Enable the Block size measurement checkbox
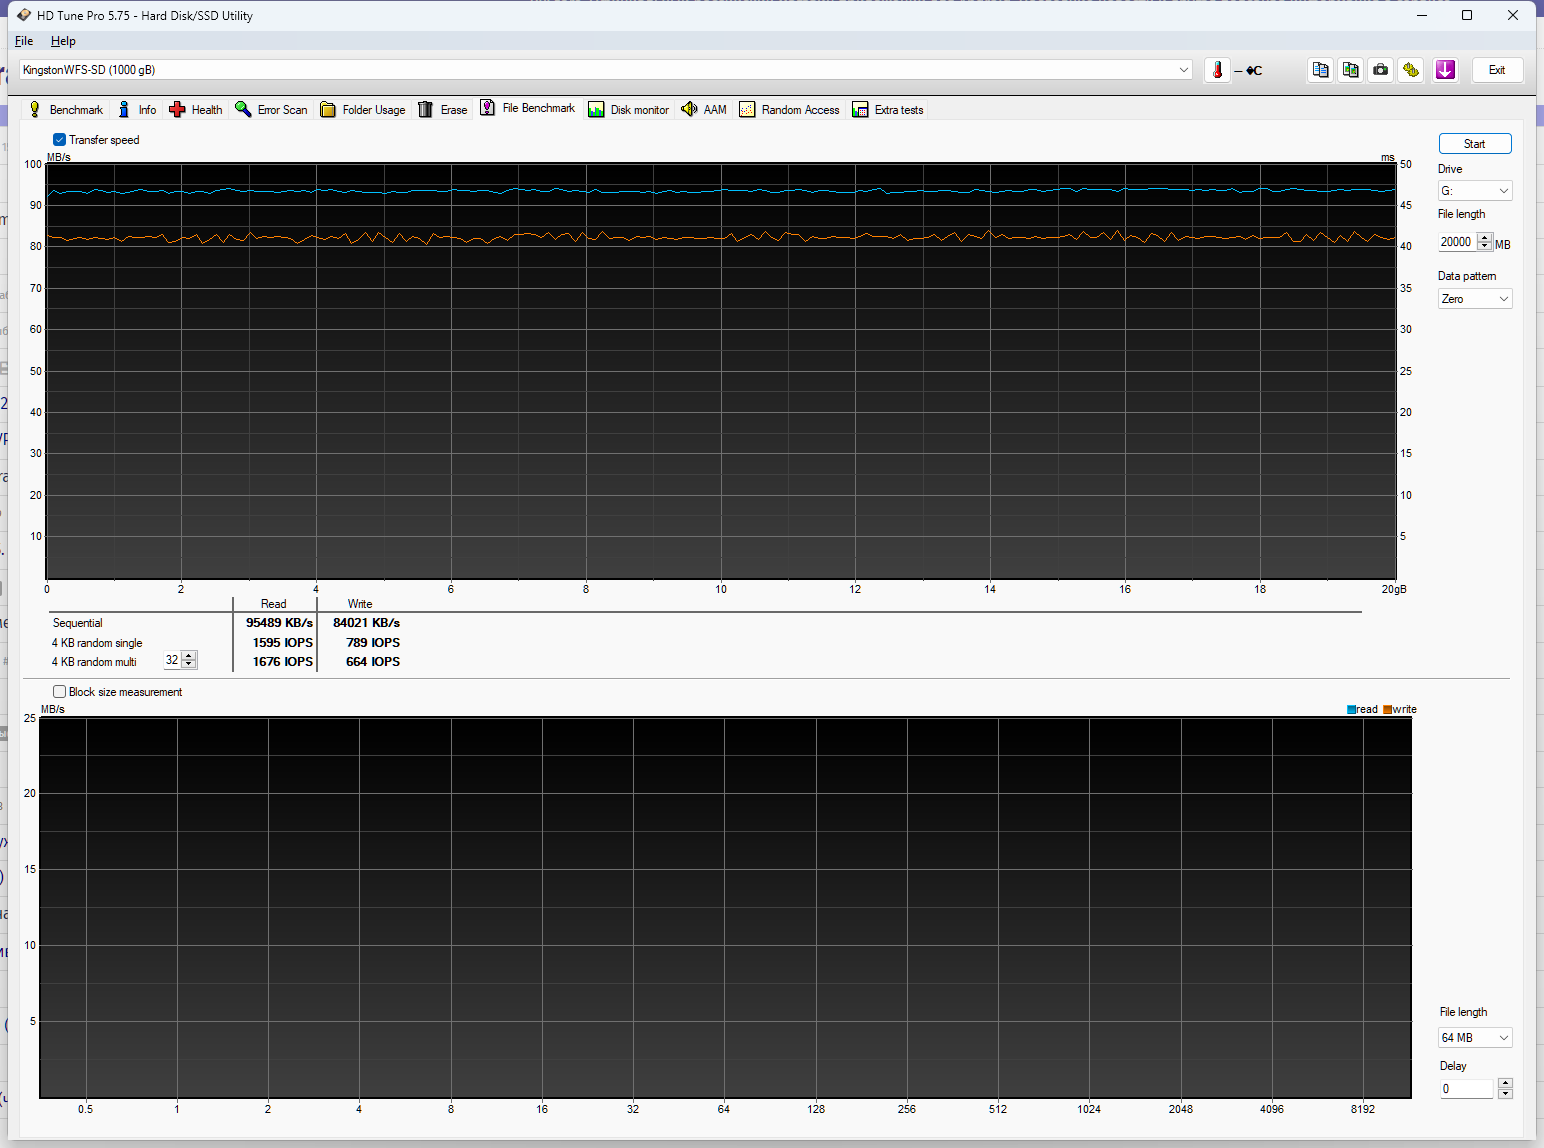1544x1148 pixels. click(x=60, y=692)
